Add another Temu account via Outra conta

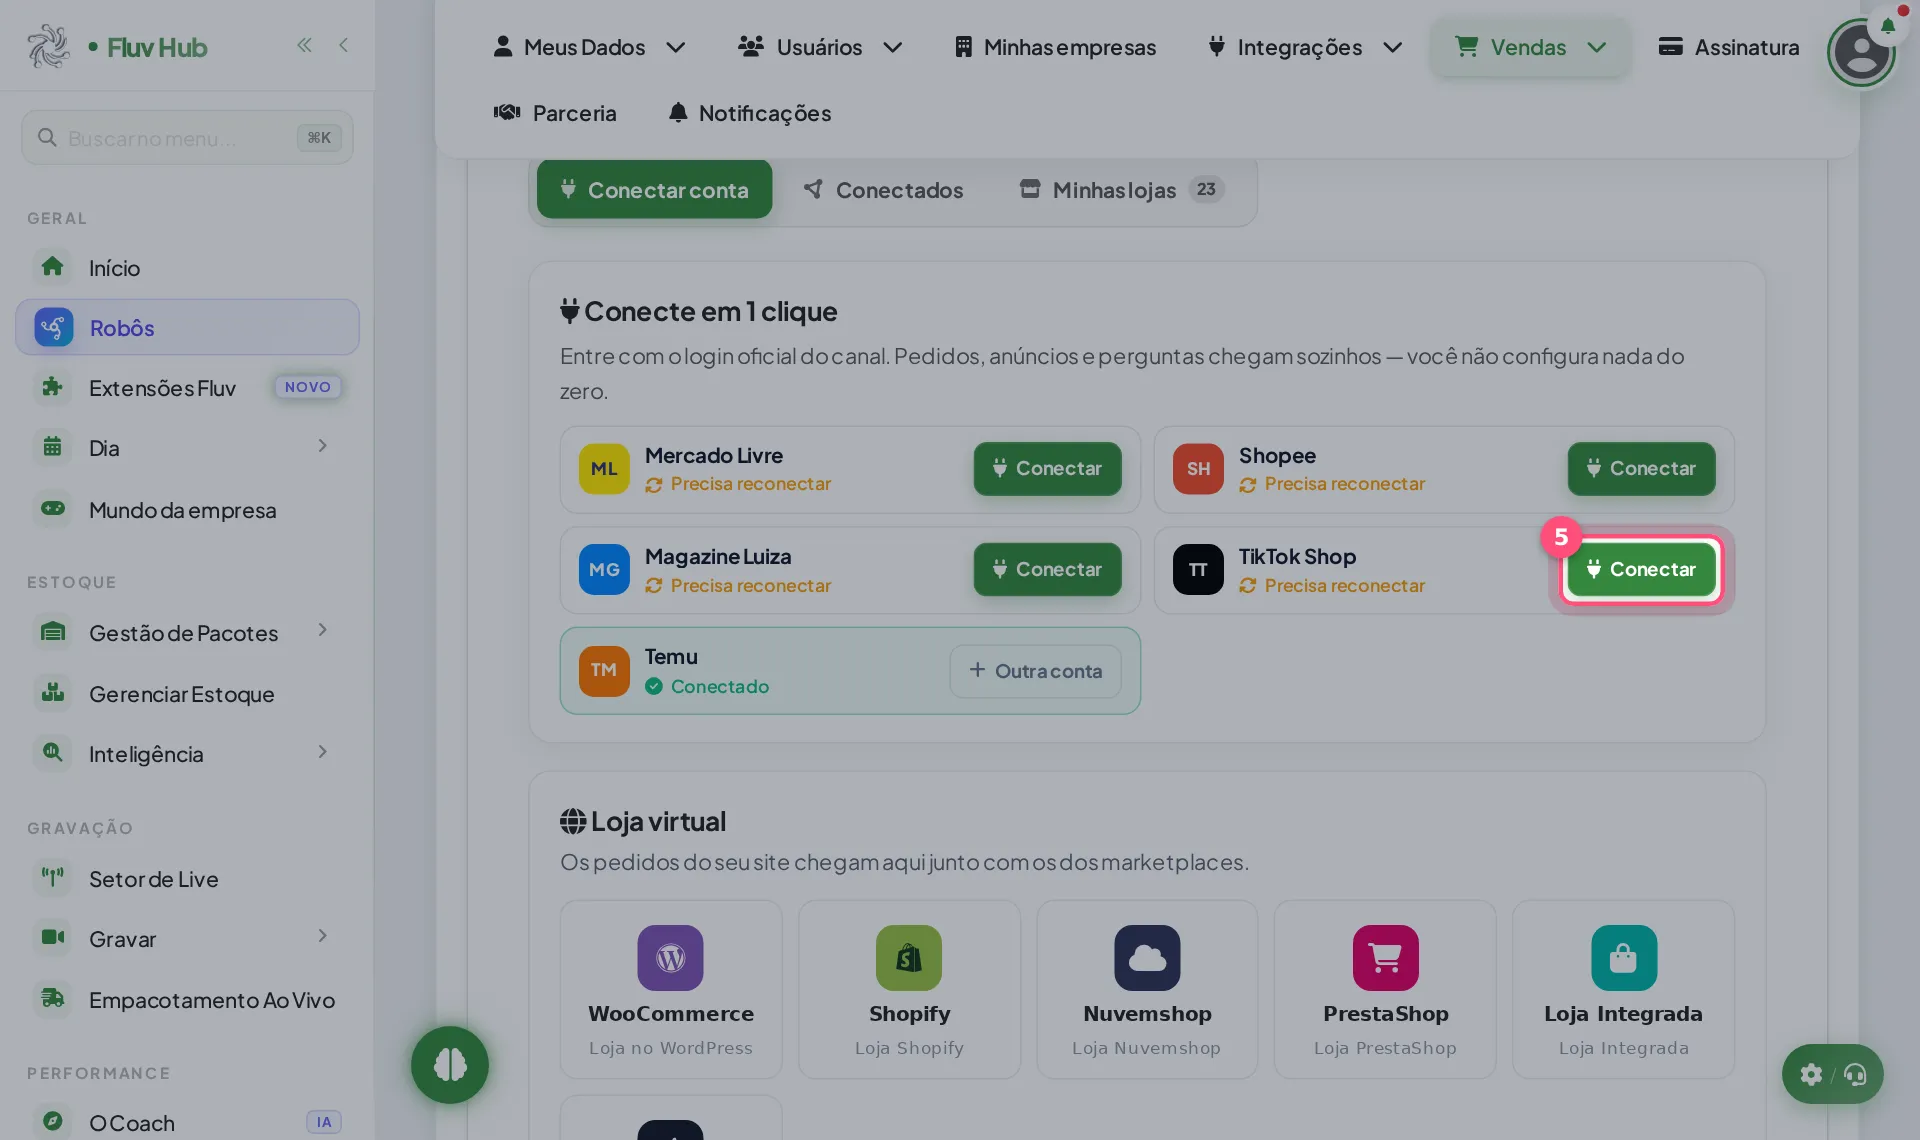tap(1035, 670)
